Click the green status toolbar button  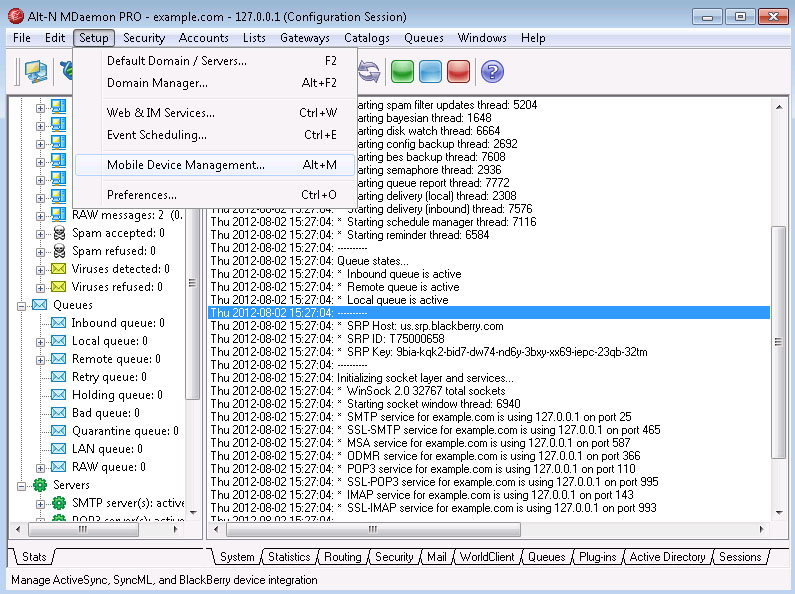tap(402, 71)
